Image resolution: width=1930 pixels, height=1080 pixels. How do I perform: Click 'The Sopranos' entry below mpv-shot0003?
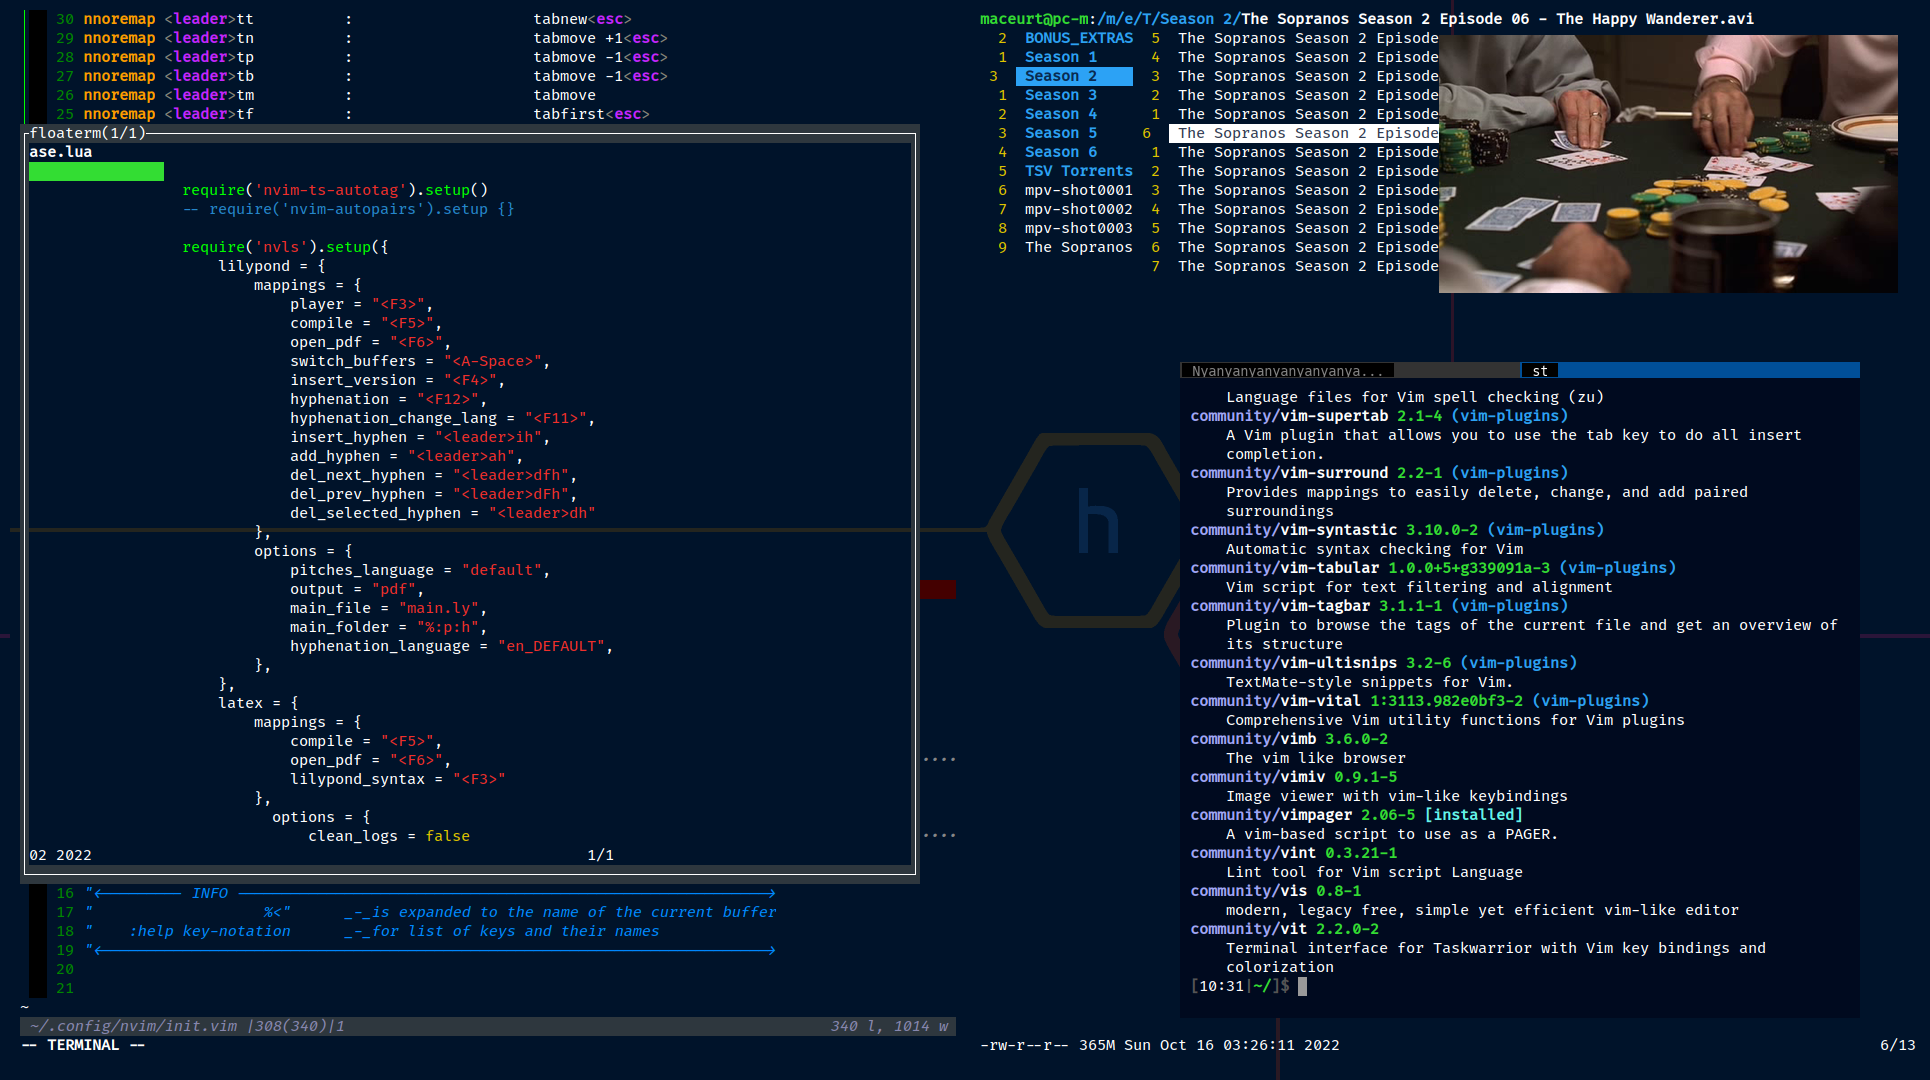click(1079, 247)
